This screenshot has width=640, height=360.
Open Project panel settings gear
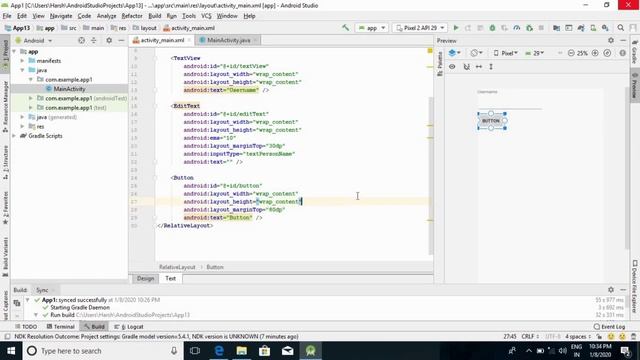pos(109,40)
